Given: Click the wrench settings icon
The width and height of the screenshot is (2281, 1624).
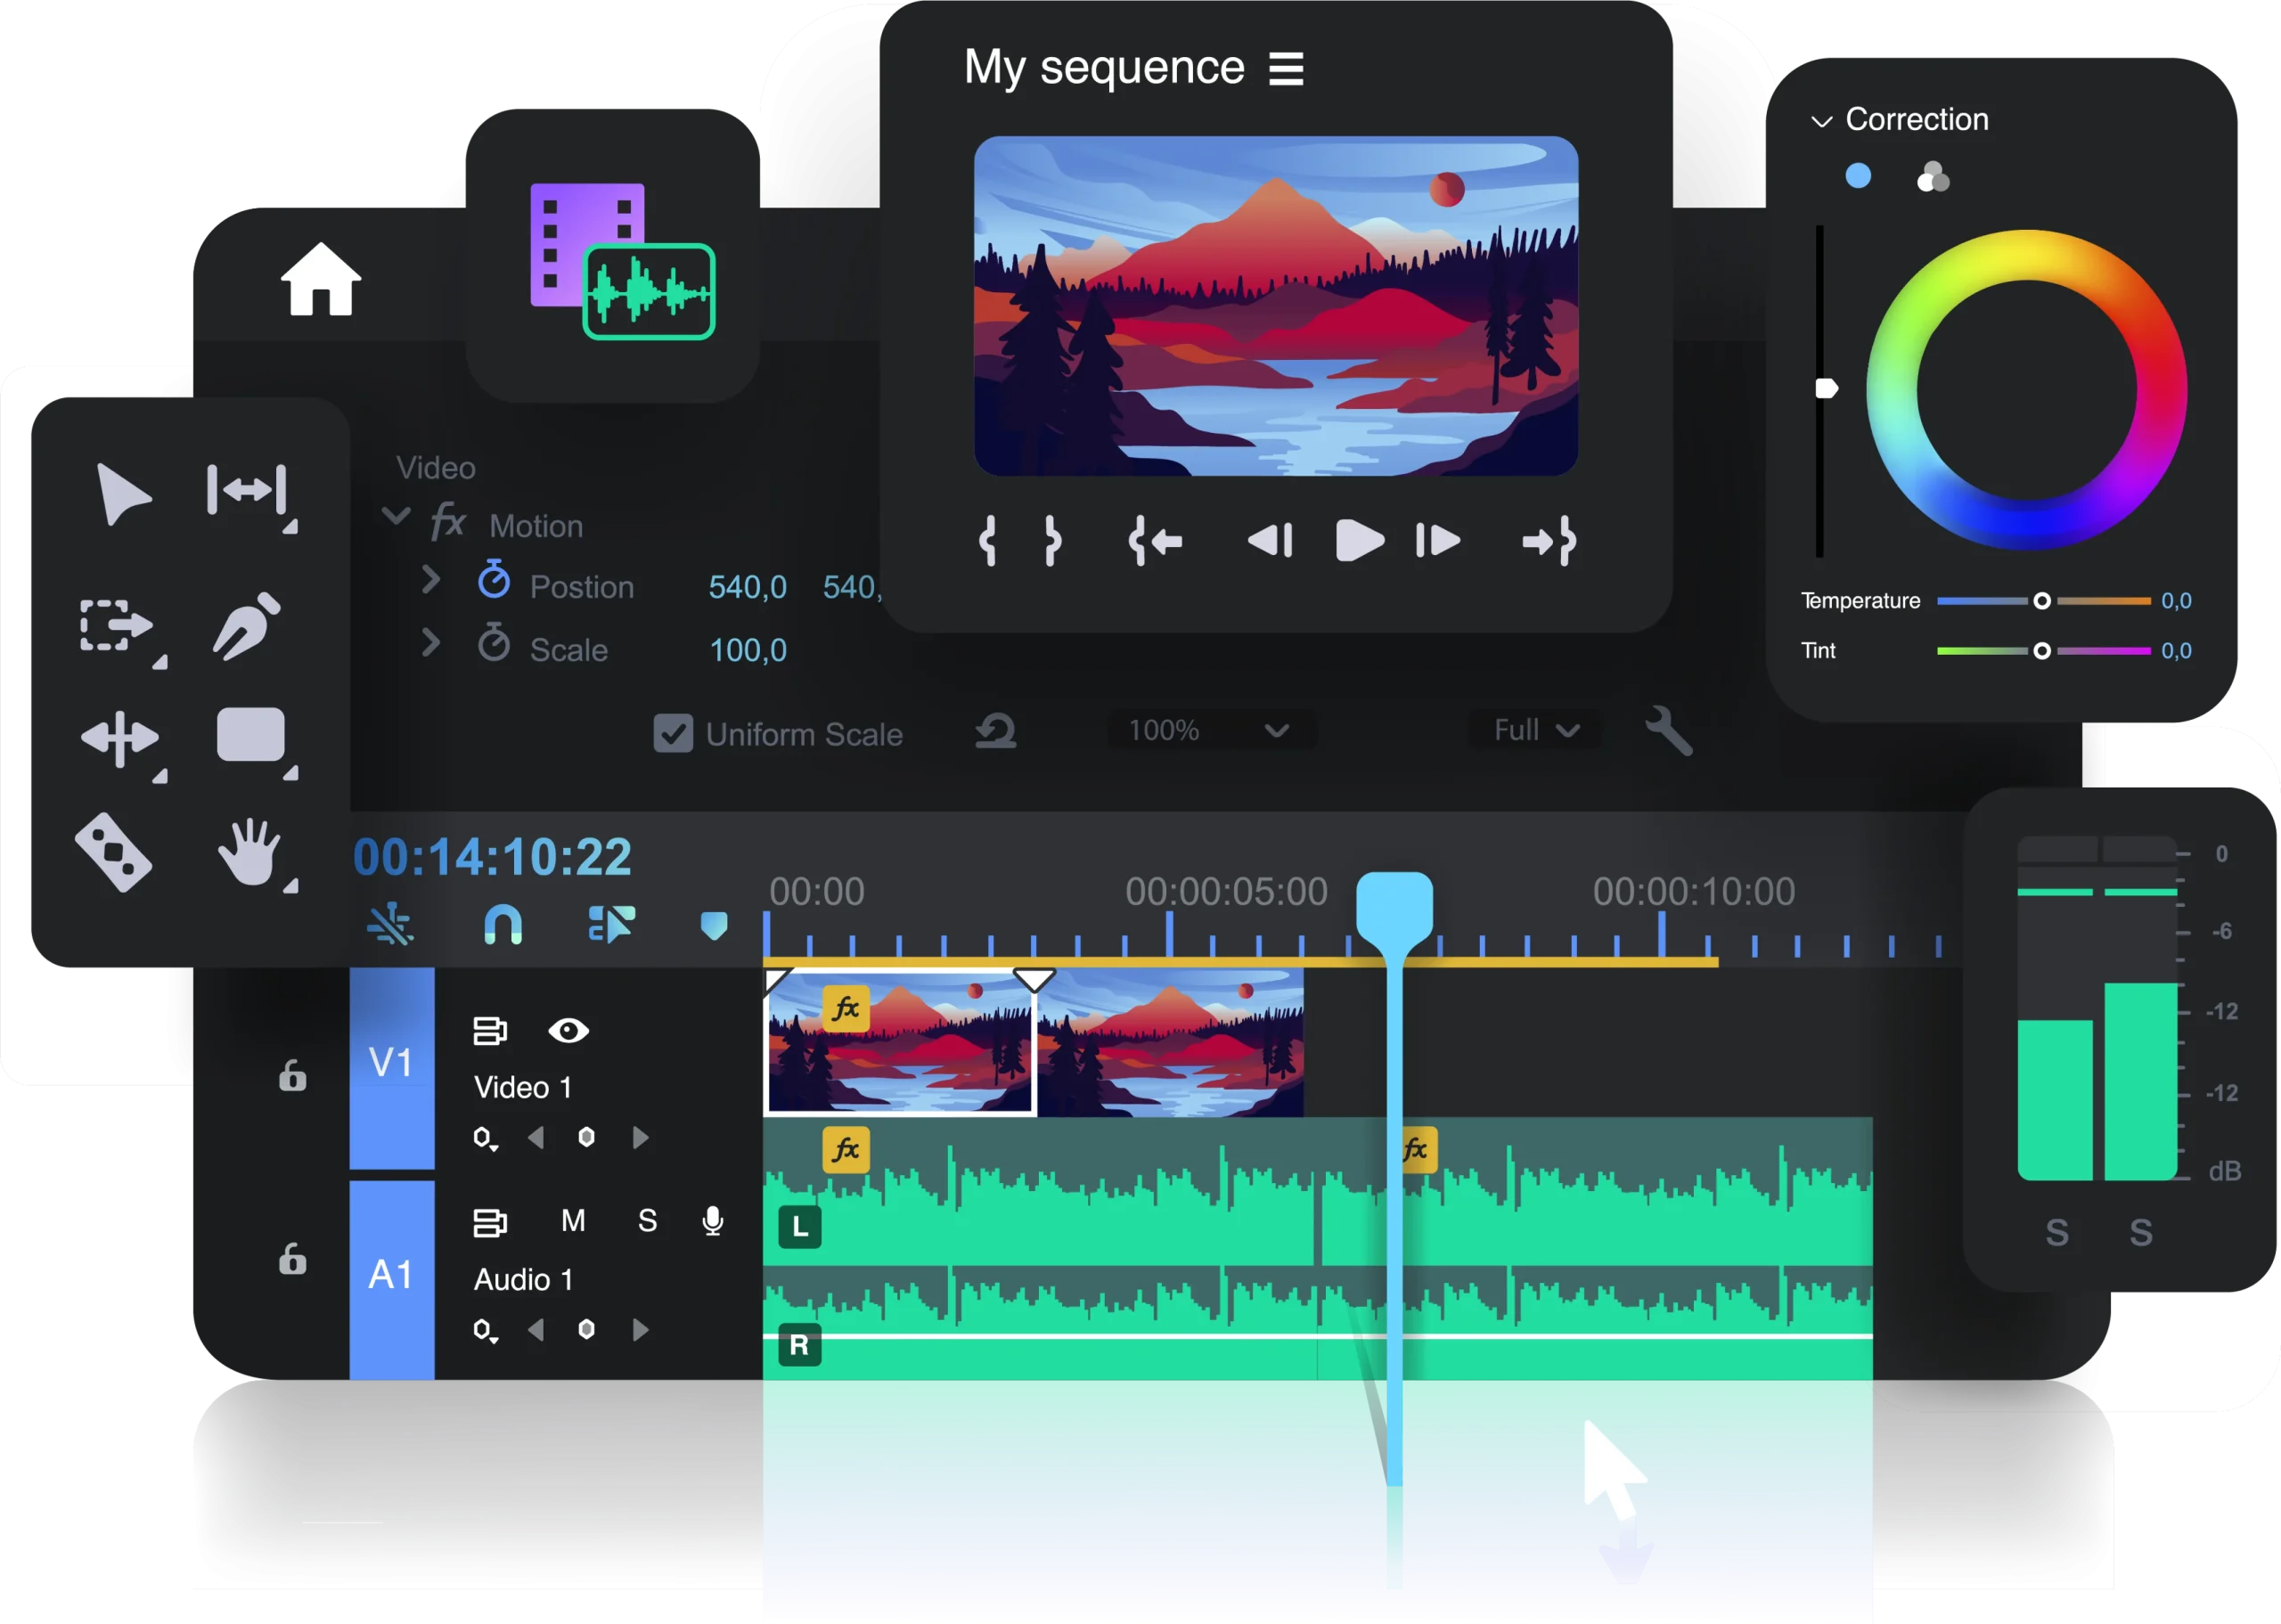Looking at the screenshot, I should (x=1668, y=731).
